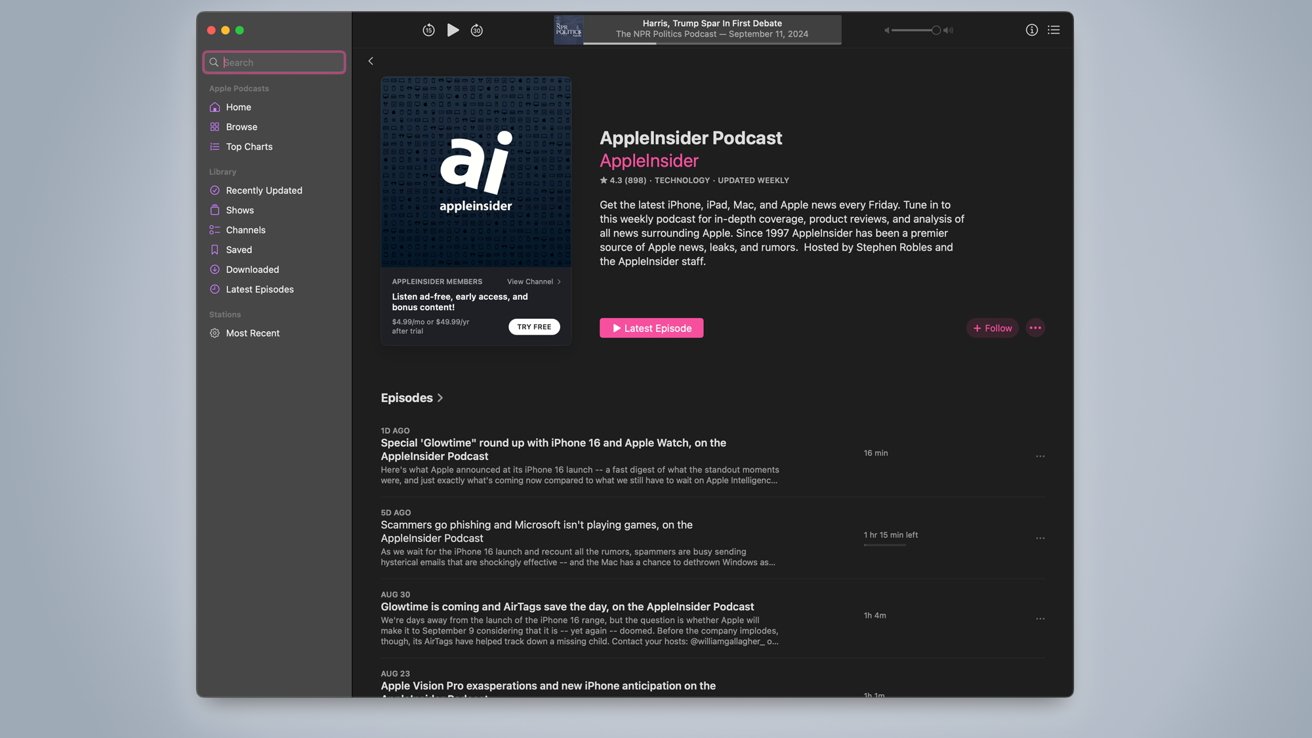Click the TECHNOLOGY category label
The width and height of the screenshot is (1312, 738).
[x=682, y=181]
